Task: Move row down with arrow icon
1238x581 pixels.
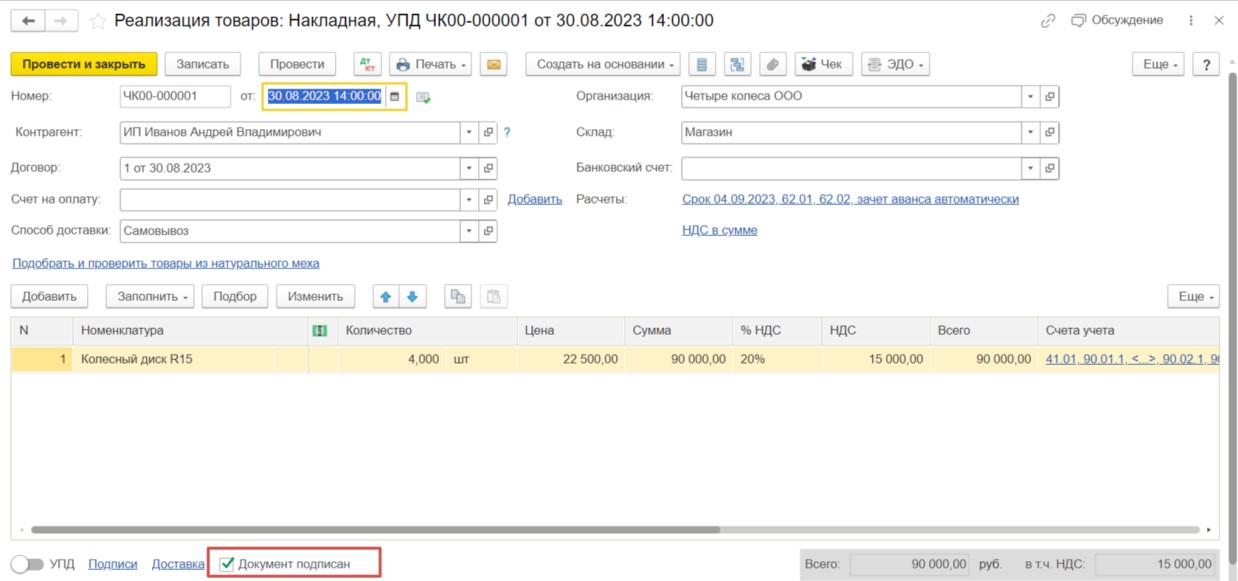Action: point(412,297)
